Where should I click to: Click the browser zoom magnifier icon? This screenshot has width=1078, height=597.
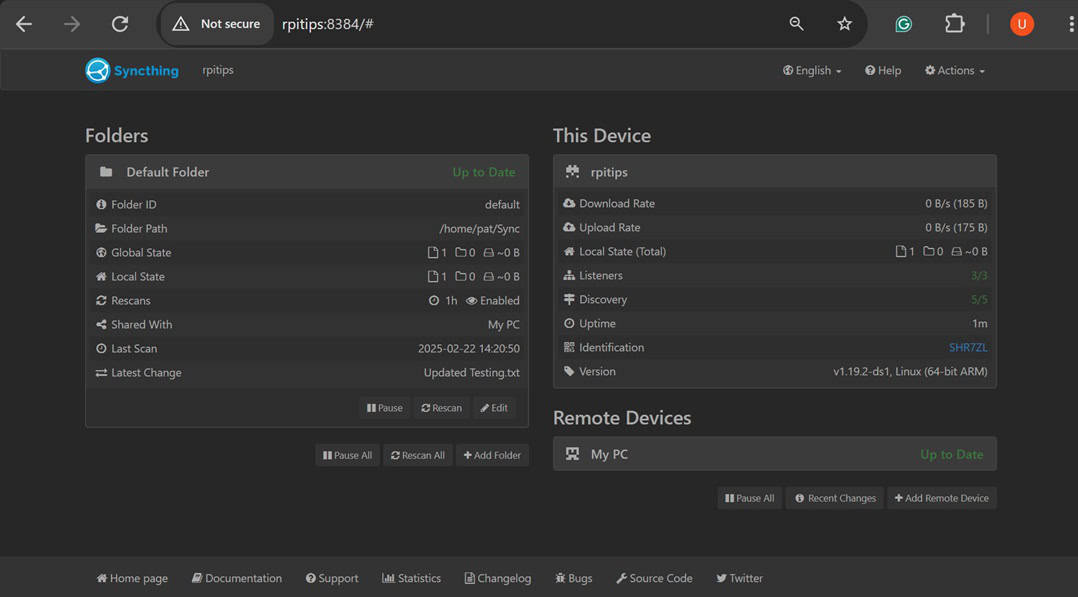[x=797, y=24]
